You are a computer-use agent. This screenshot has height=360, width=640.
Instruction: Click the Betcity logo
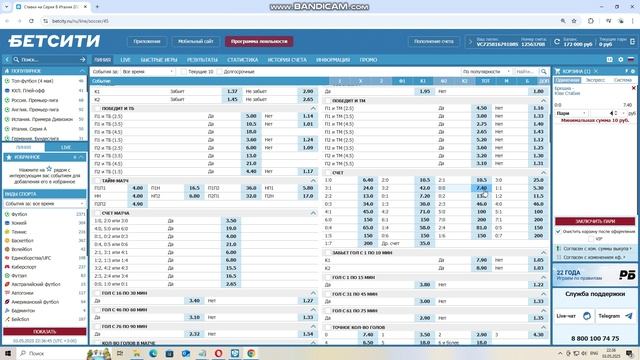coord(54,41)
